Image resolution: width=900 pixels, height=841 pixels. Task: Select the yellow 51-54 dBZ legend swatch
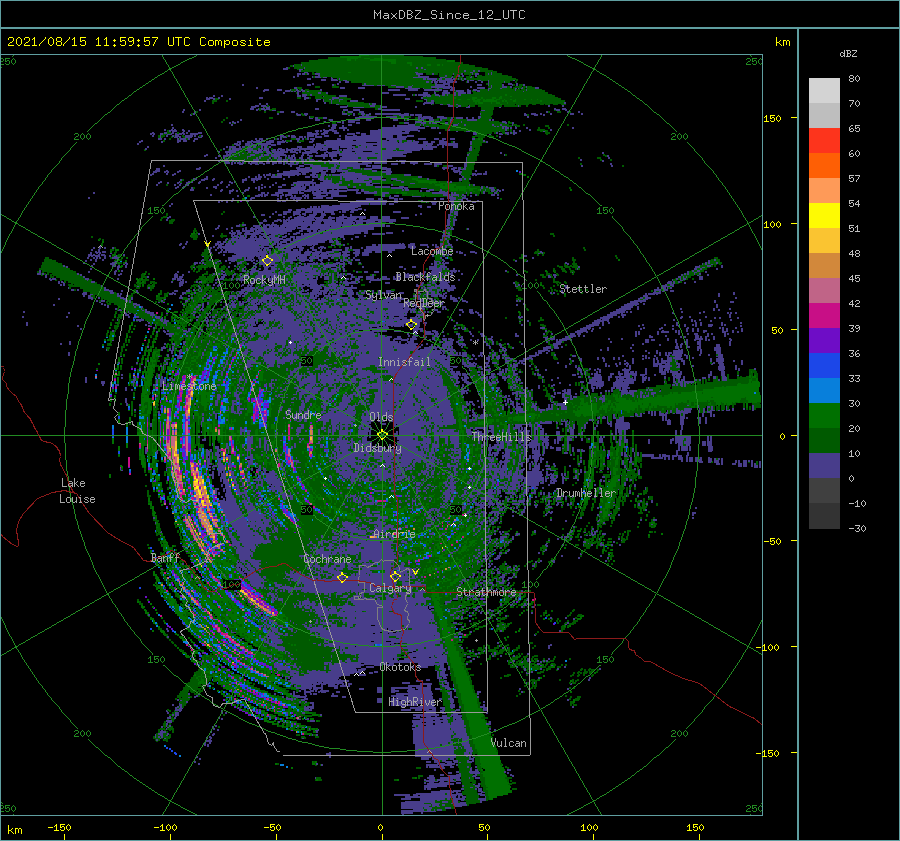point(824,216)
